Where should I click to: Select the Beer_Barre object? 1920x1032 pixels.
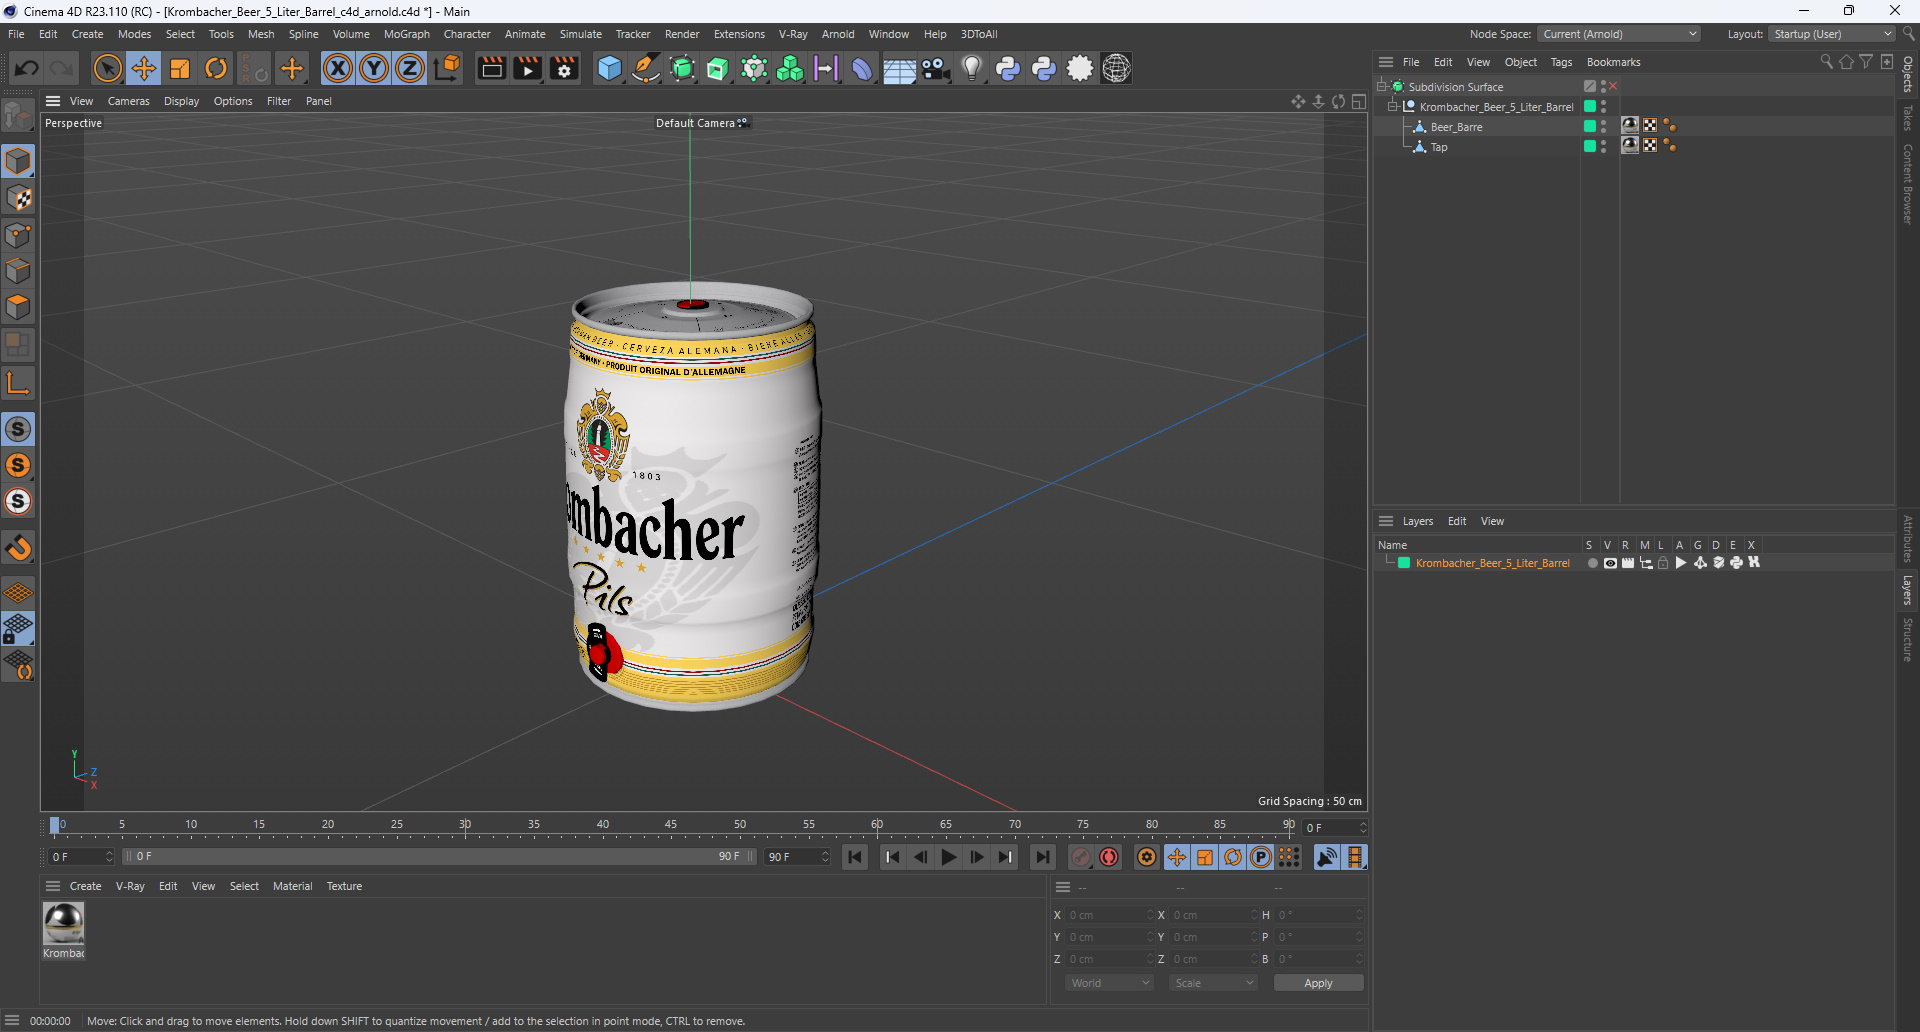coord(1456,127)
